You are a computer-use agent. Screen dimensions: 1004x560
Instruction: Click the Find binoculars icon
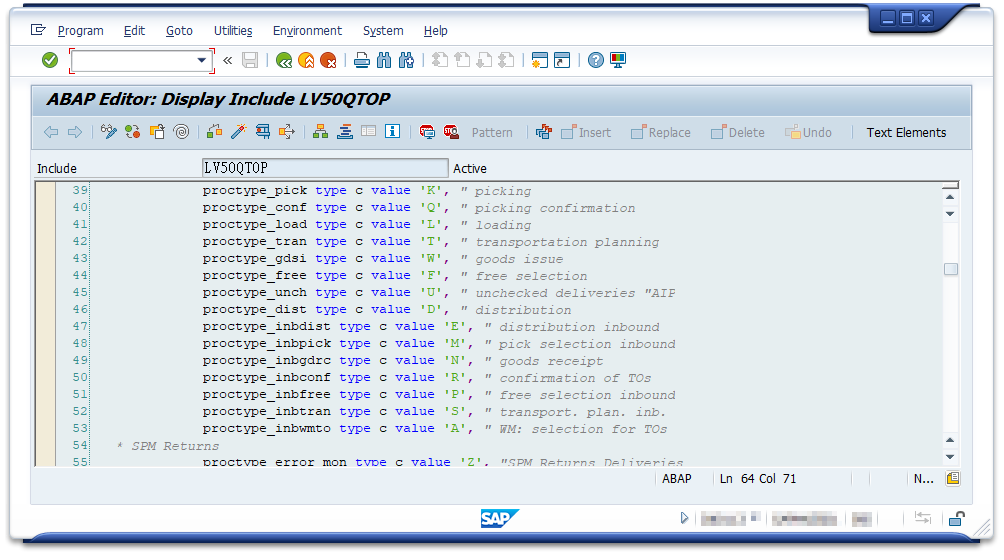[x=384, y=60]
